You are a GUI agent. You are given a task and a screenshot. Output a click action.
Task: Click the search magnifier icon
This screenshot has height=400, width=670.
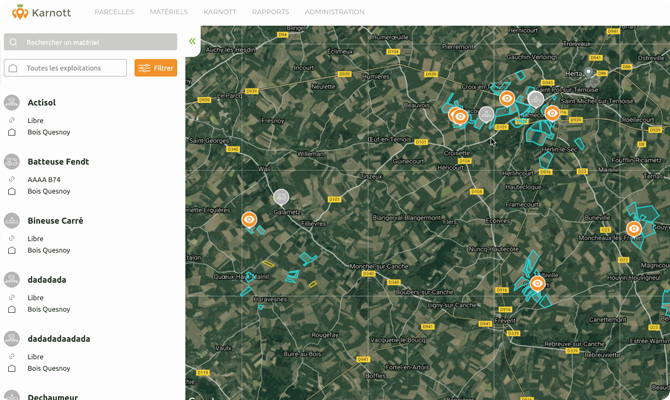(x=13, y=42)
